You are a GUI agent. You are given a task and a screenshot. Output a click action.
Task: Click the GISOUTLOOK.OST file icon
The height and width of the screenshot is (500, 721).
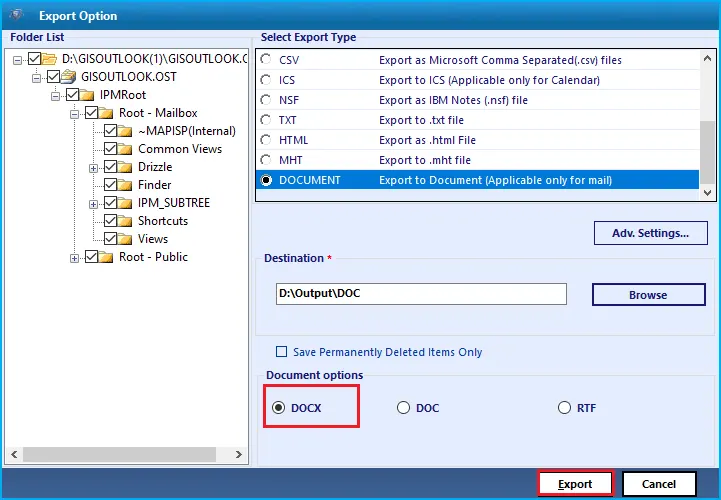[x=69, y=77]
